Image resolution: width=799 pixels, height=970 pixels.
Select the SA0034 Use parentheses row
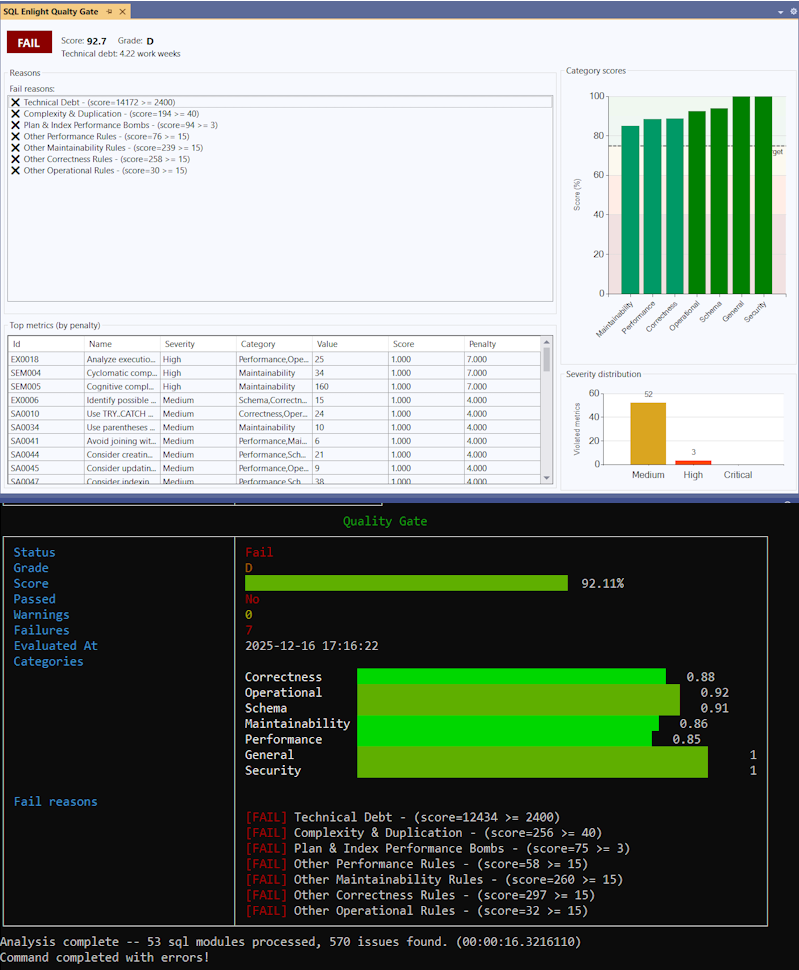275,427
